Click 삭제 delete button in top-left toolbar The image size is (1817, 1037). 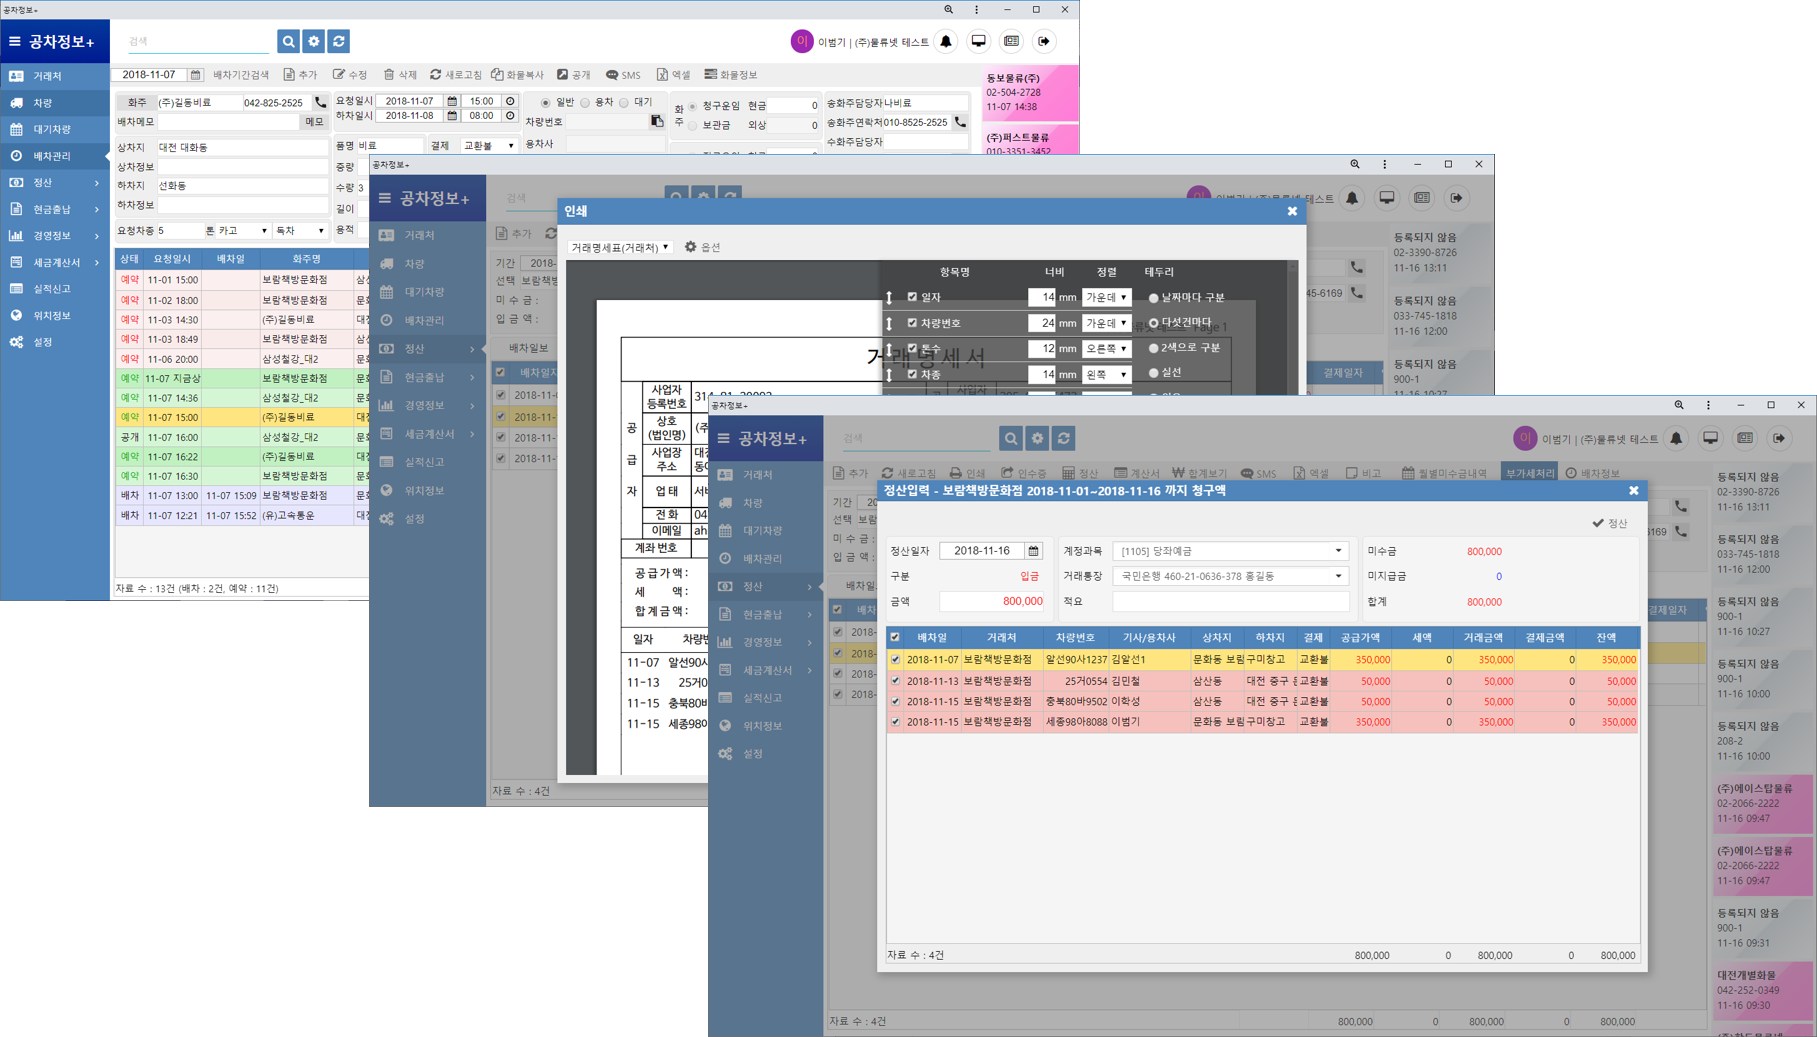[x=400, y=75]
